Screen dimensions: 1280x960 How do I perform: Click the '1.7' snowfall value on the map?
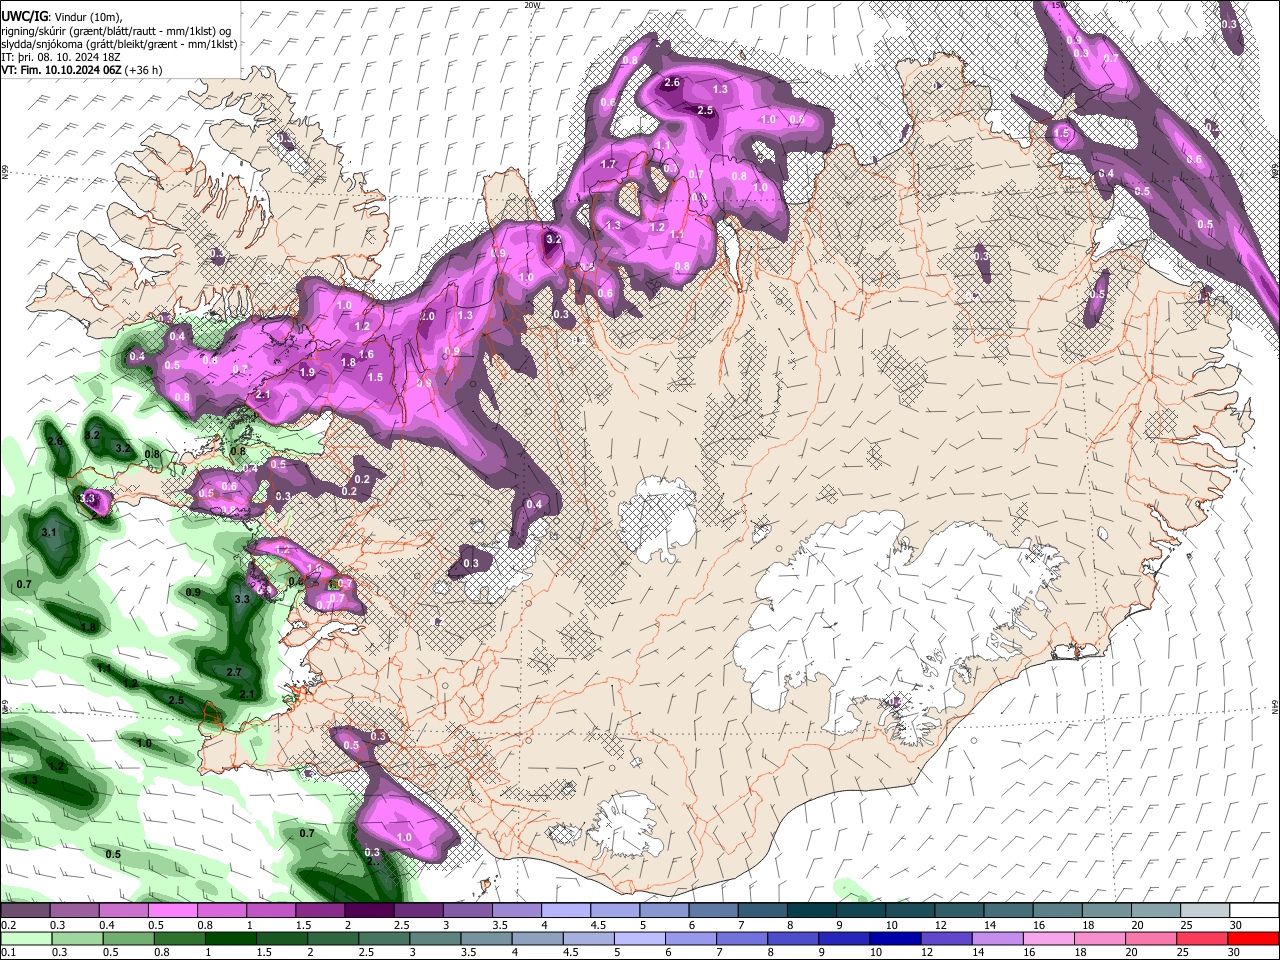coord(608,164)
